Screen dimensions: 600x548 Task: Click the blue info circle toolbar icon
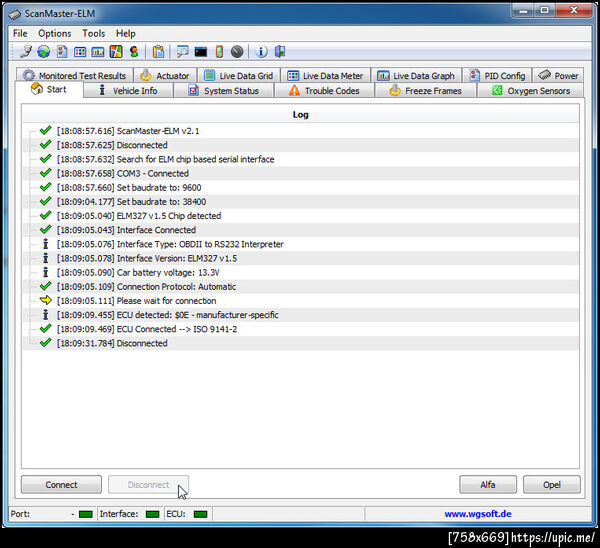pyautogui.click(x=261, y=51)
